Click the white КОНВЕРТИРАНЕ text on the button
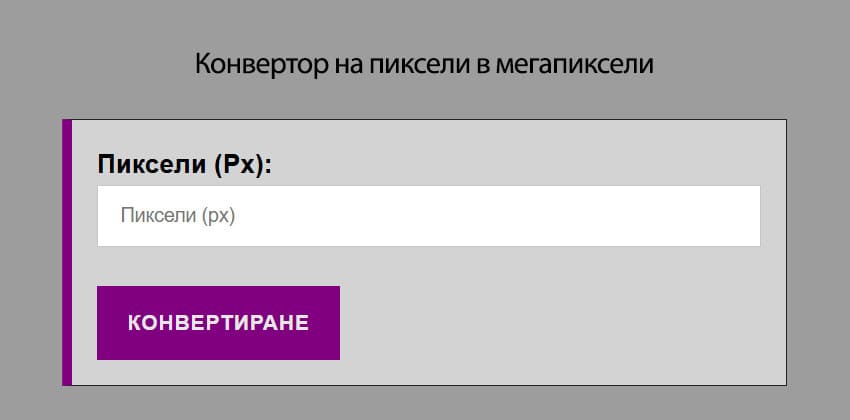Viewport: 850px width, 420px height. 218,323
